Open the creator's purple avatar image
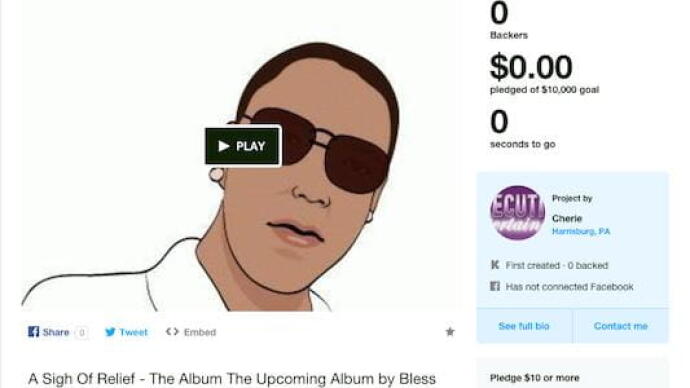Screen dimensions: 690x388 (x=518, y=212)
